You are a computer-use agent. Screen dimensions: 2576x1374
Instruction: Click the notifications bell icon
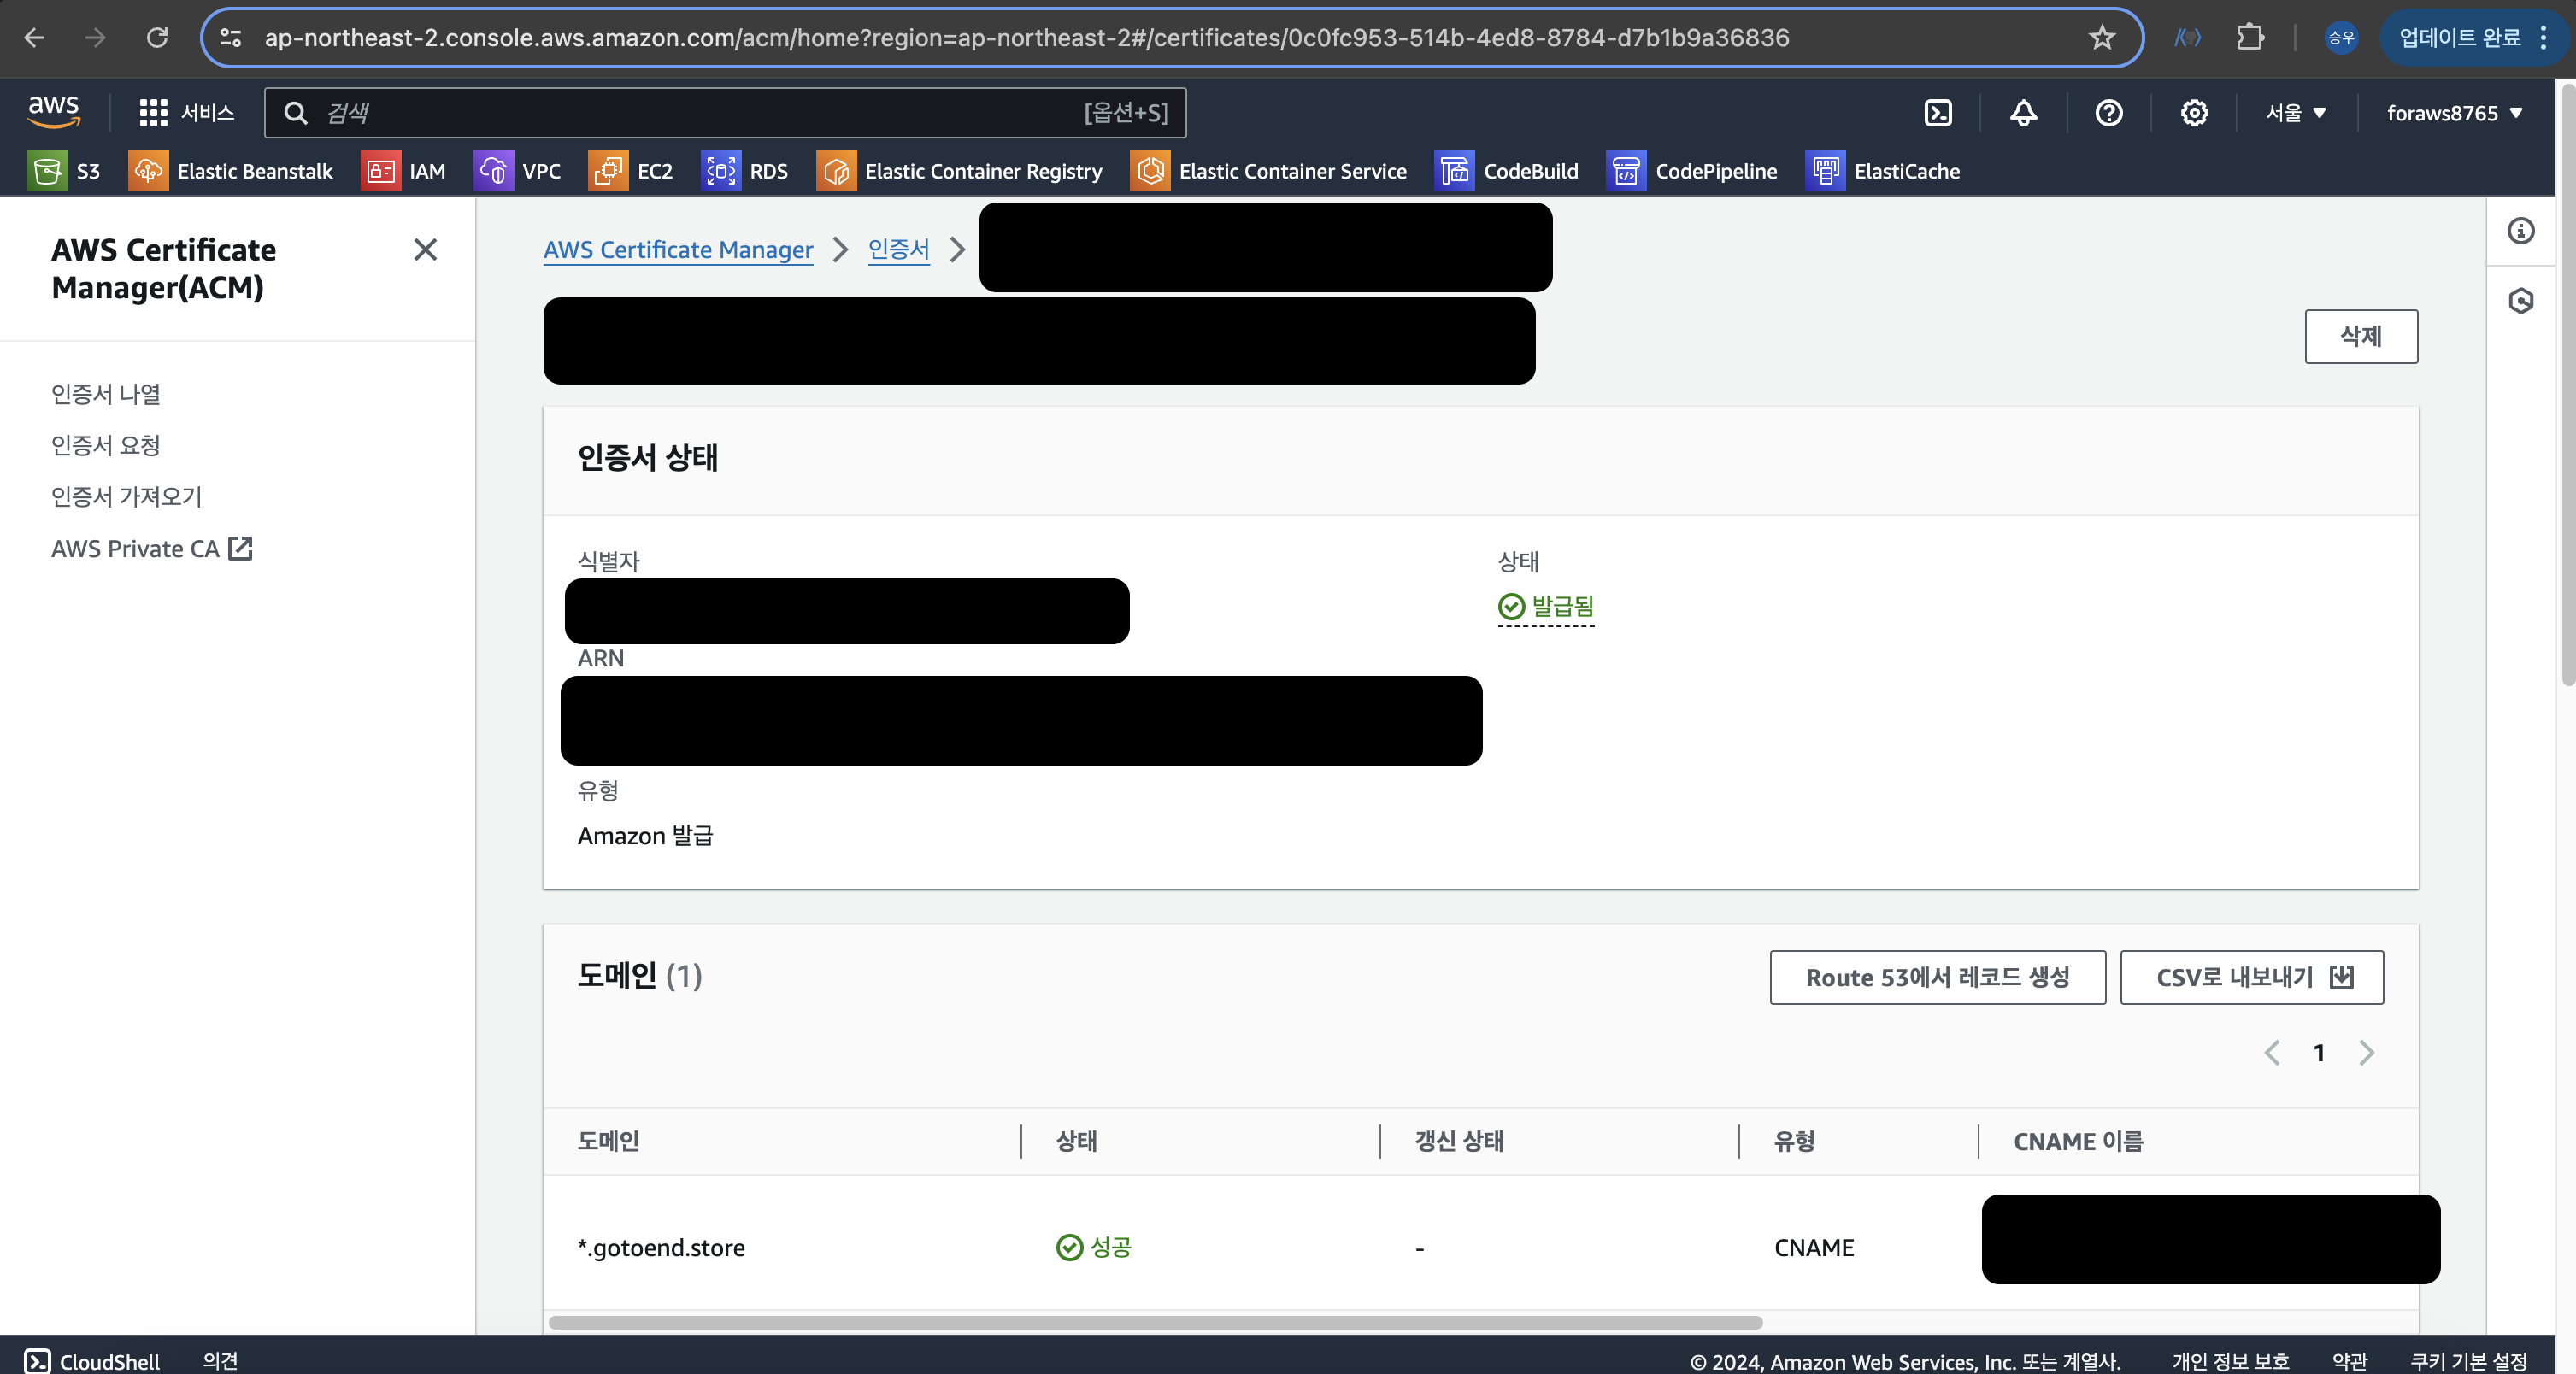pos(2023,113)
